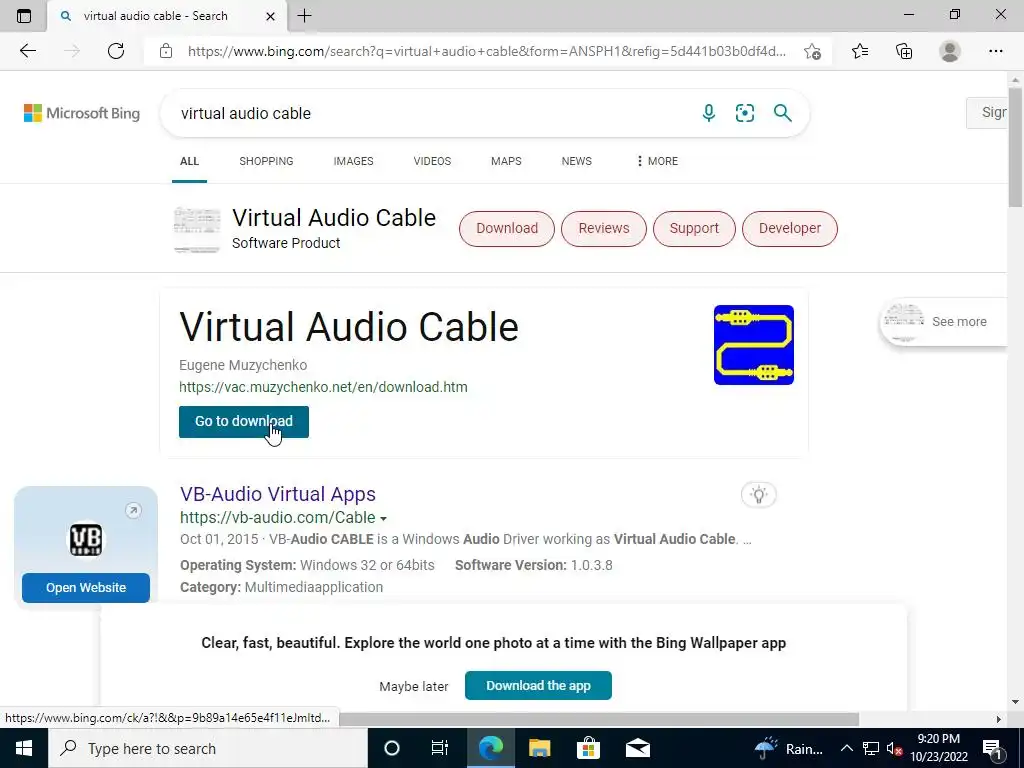The image size is (1024, 768).
Task: Add page to favorites star icon
Action: coord(812,51)
